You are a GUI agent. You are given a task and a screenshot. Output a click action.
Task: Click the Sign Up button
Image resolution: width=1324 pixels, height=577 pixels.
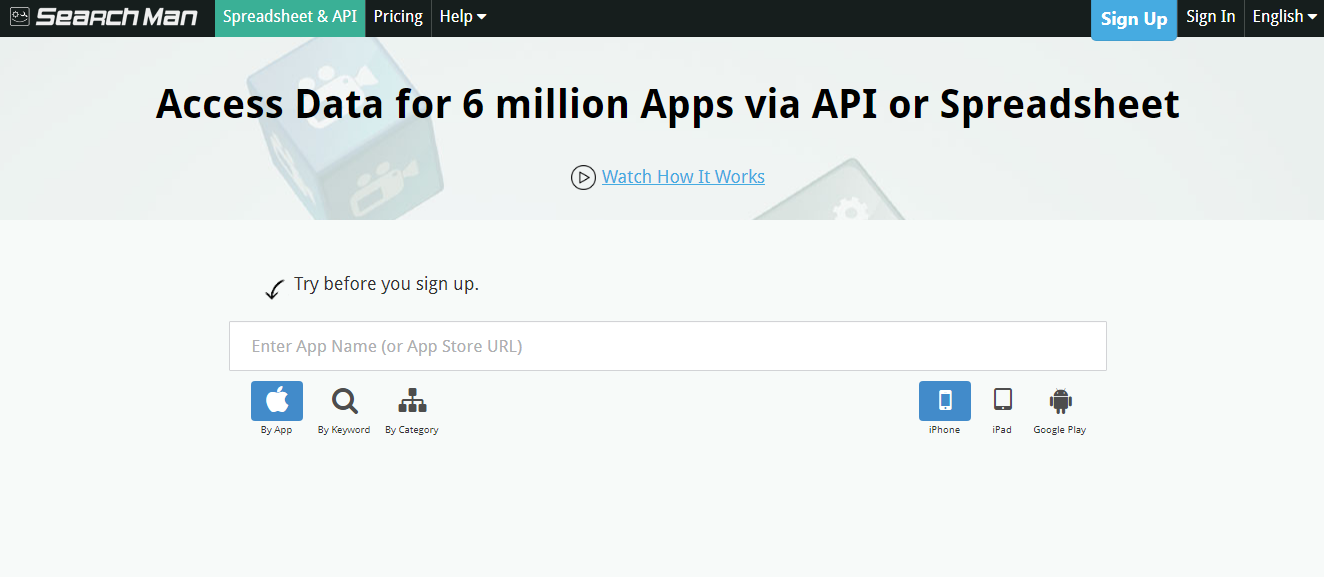(1134, 19)
